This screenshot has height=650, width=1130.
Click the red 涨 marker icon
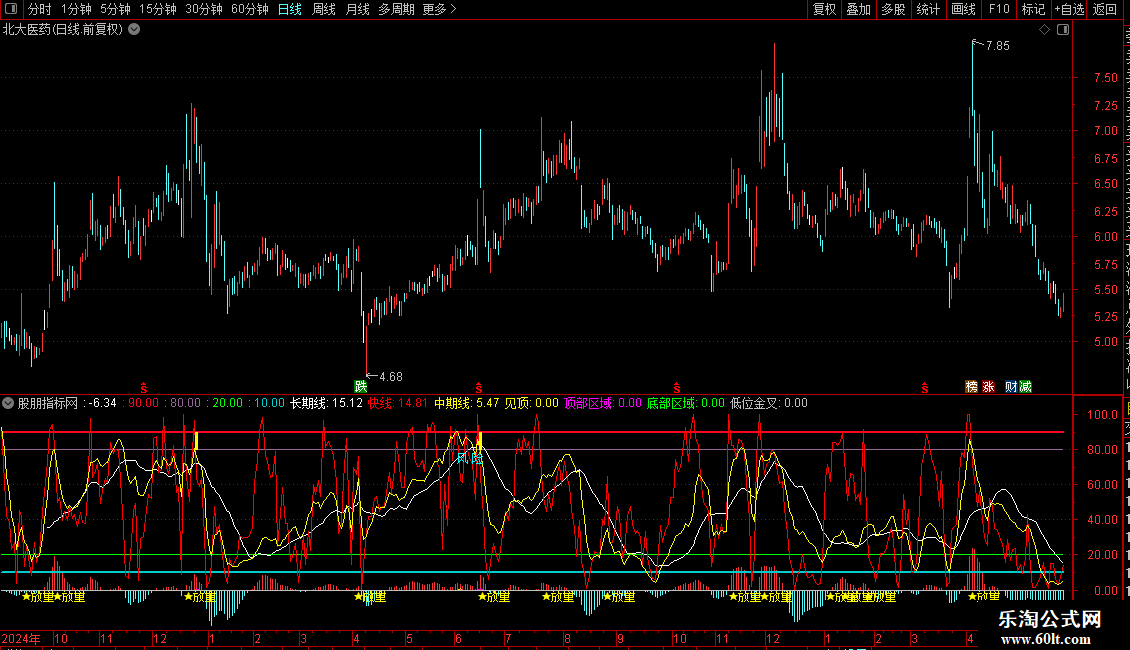pos(988,387)
